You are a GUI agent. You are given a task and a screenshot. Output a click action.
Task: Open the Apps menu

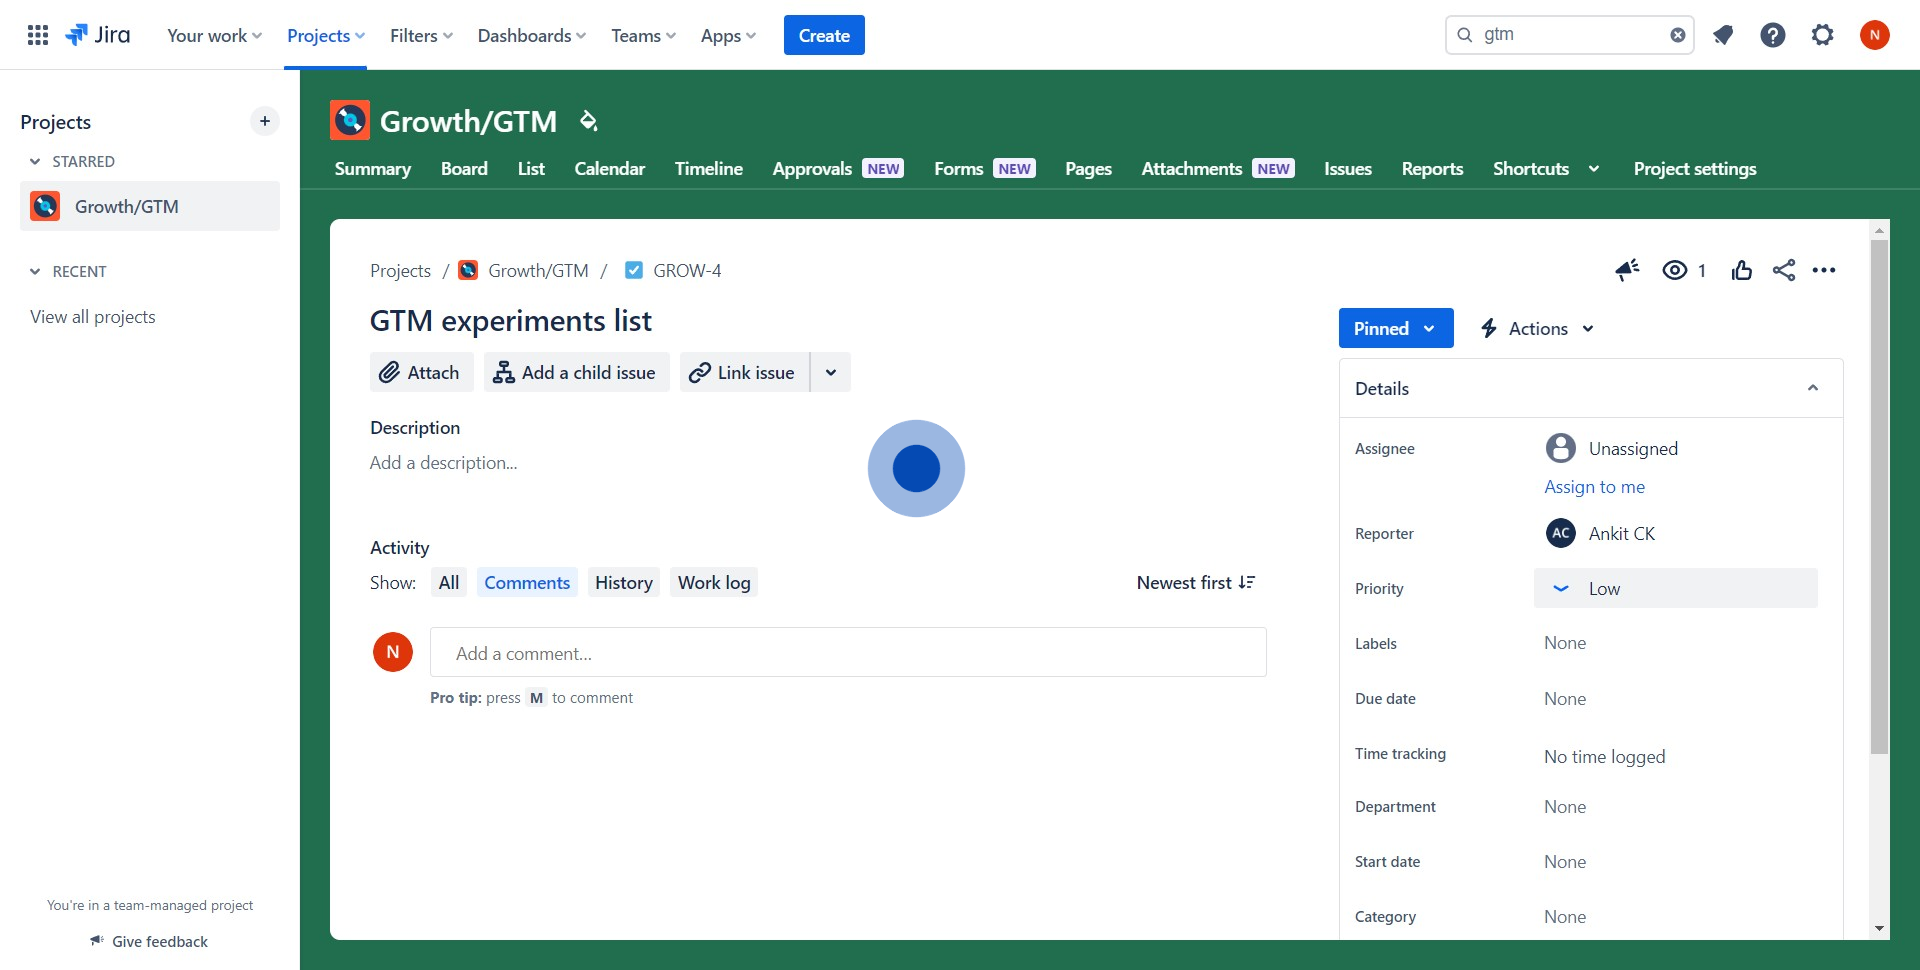[x=728, y=35]
